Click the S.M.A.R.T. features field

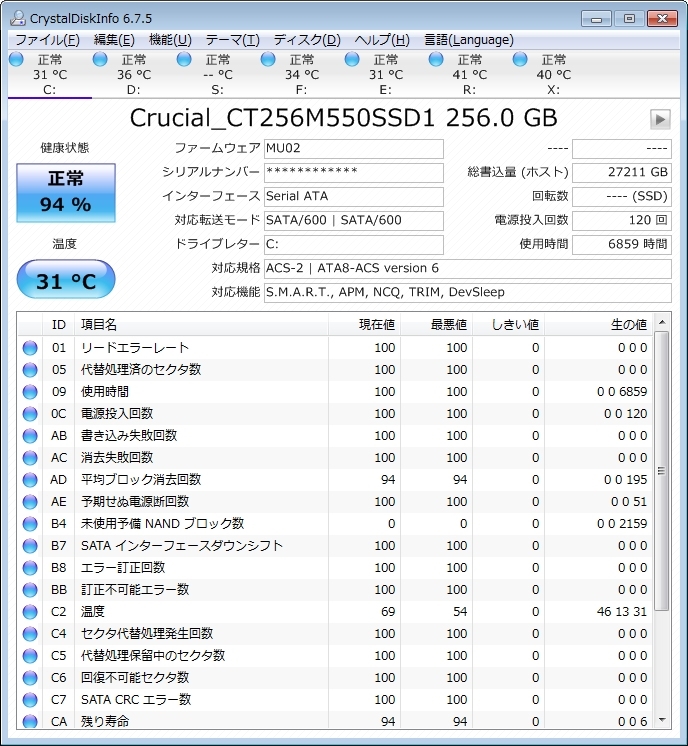468,293
